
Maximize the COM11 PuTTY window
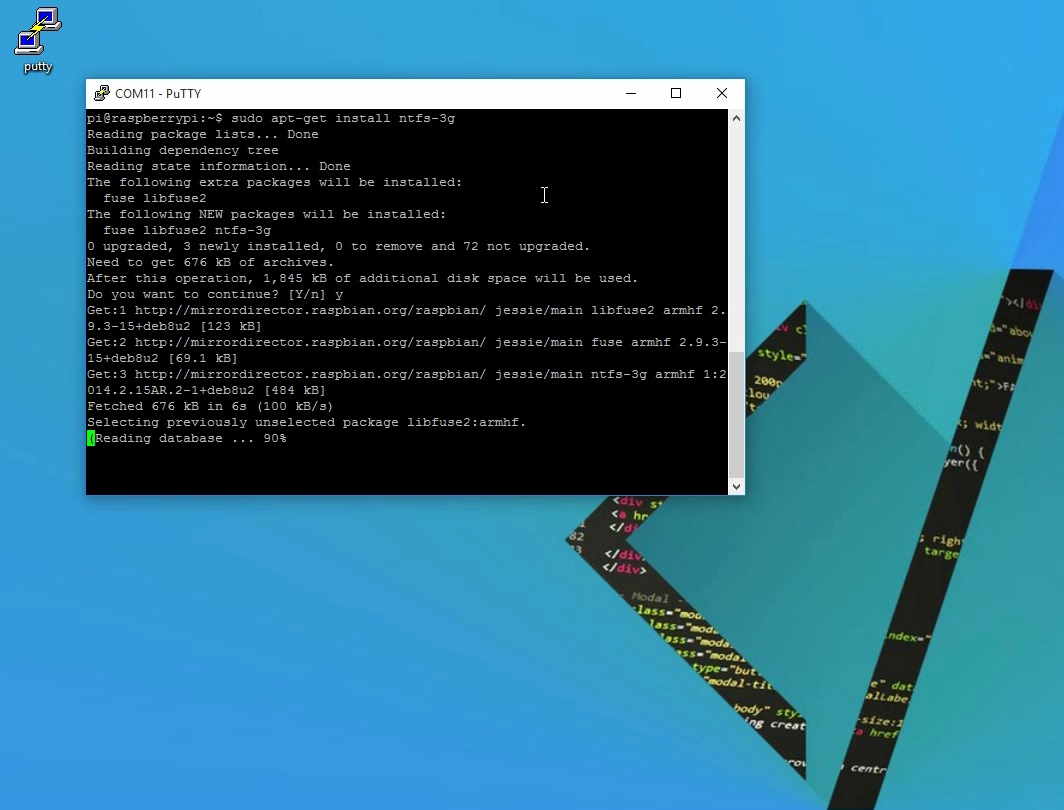tap(676, 94)
